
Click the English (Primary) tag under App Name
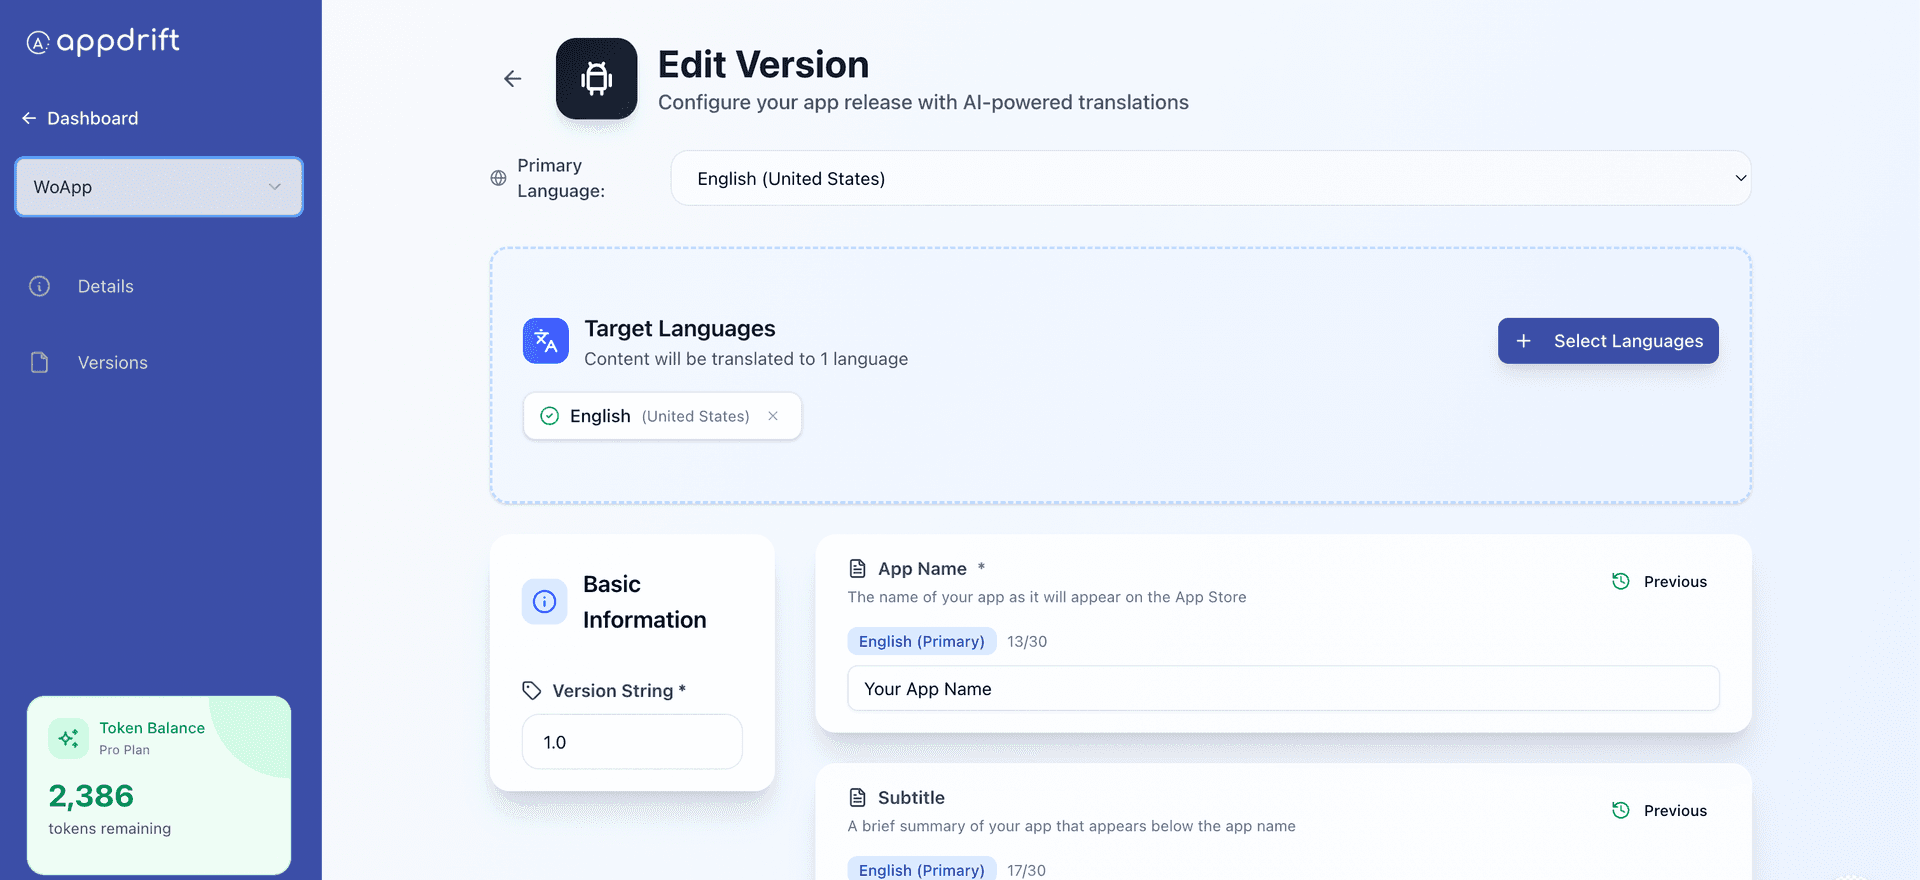[922, 641]
